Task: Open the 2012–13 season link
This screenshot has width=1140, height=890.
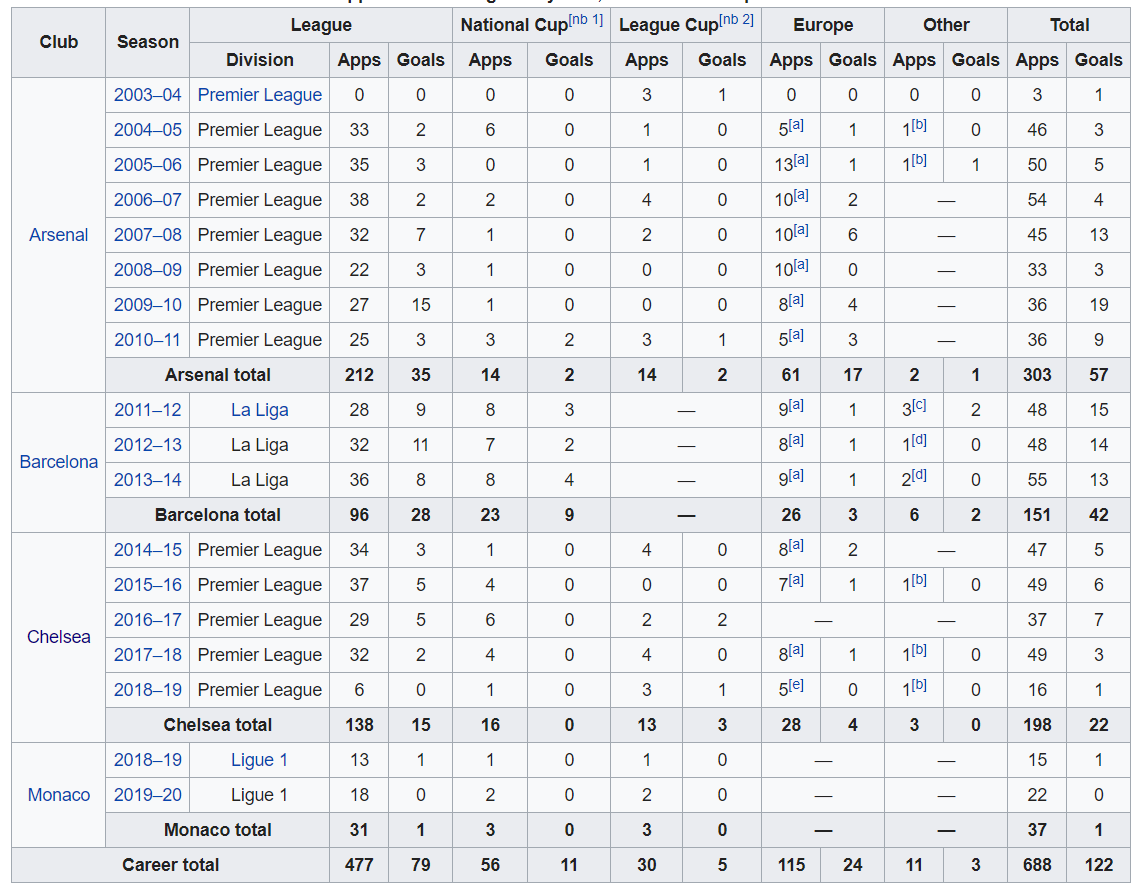Action: coord(148,445)
